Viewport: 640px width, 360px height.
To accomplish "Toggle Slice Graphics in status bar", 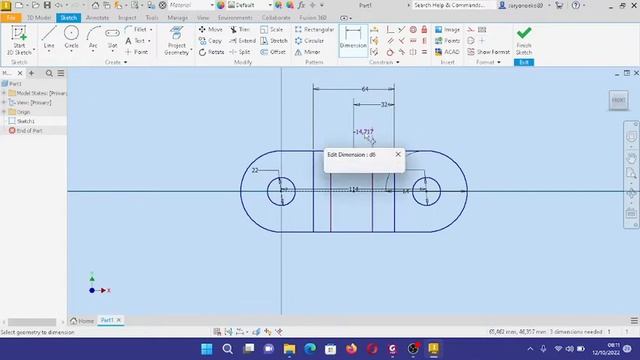I will (256, 332).
